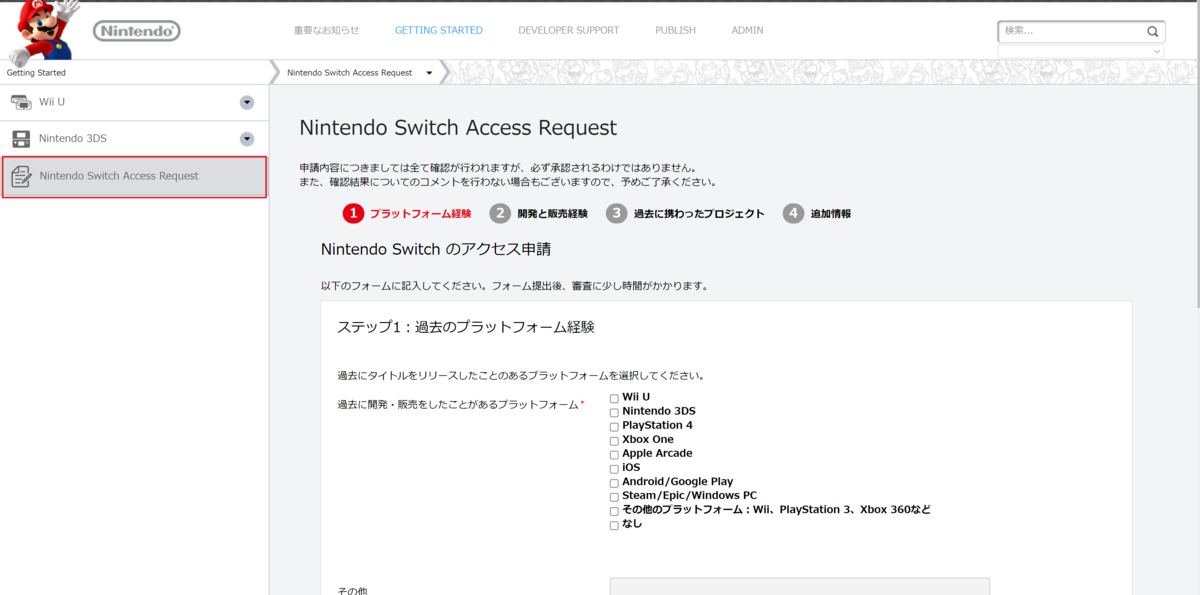
Task: Click the 開発と販売経験 step label
Action: (x=552, y=214)
